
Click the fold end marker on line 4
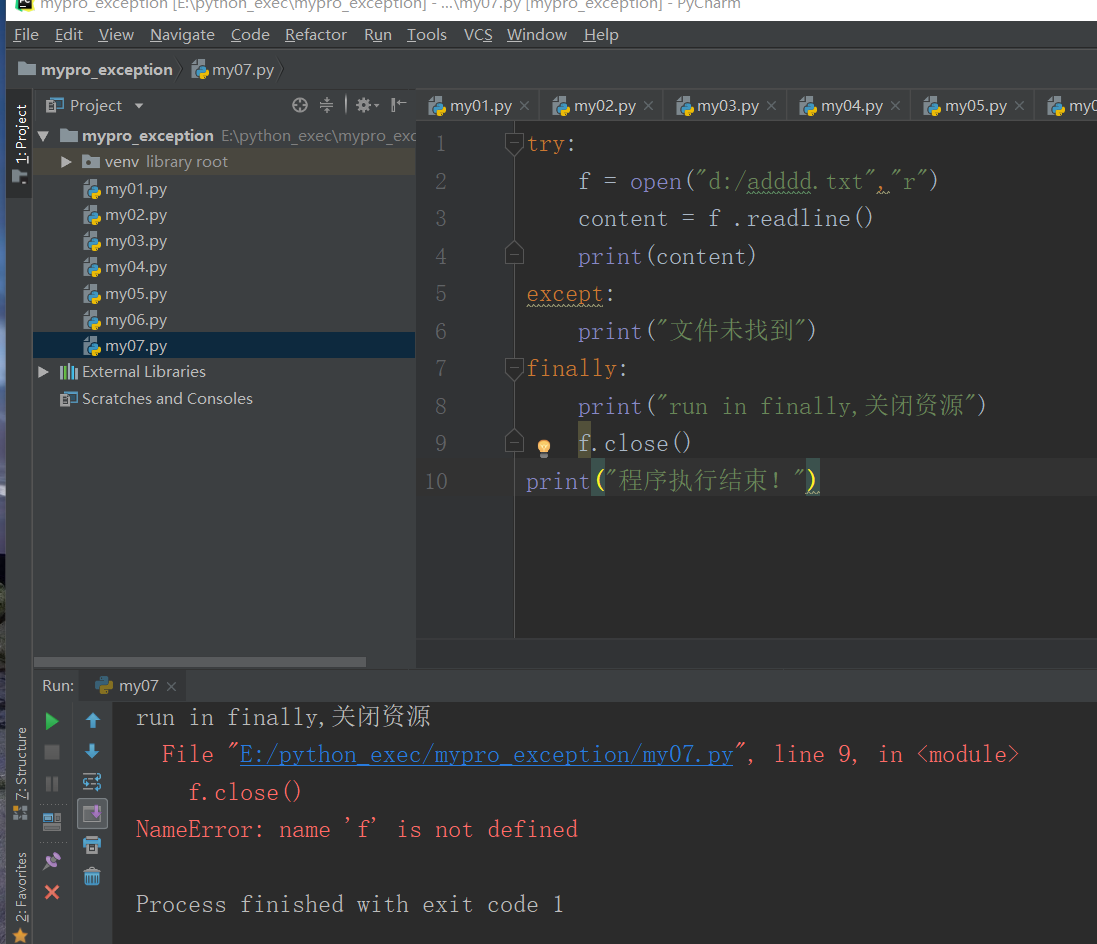click(x=514, y=253)
